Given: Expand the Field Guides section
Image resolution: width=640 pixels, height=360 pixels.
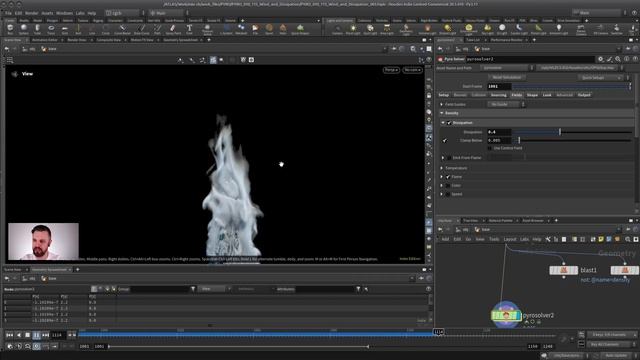Looking at the screenshot, I should click(442, 104).
